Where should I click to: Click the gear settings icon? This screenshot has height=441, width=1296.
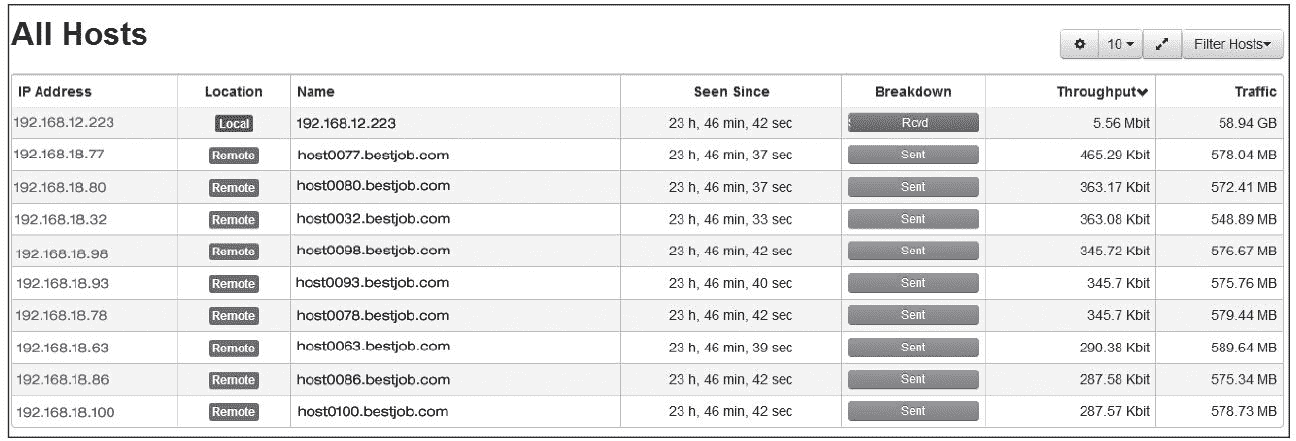tap(1079, 45)
